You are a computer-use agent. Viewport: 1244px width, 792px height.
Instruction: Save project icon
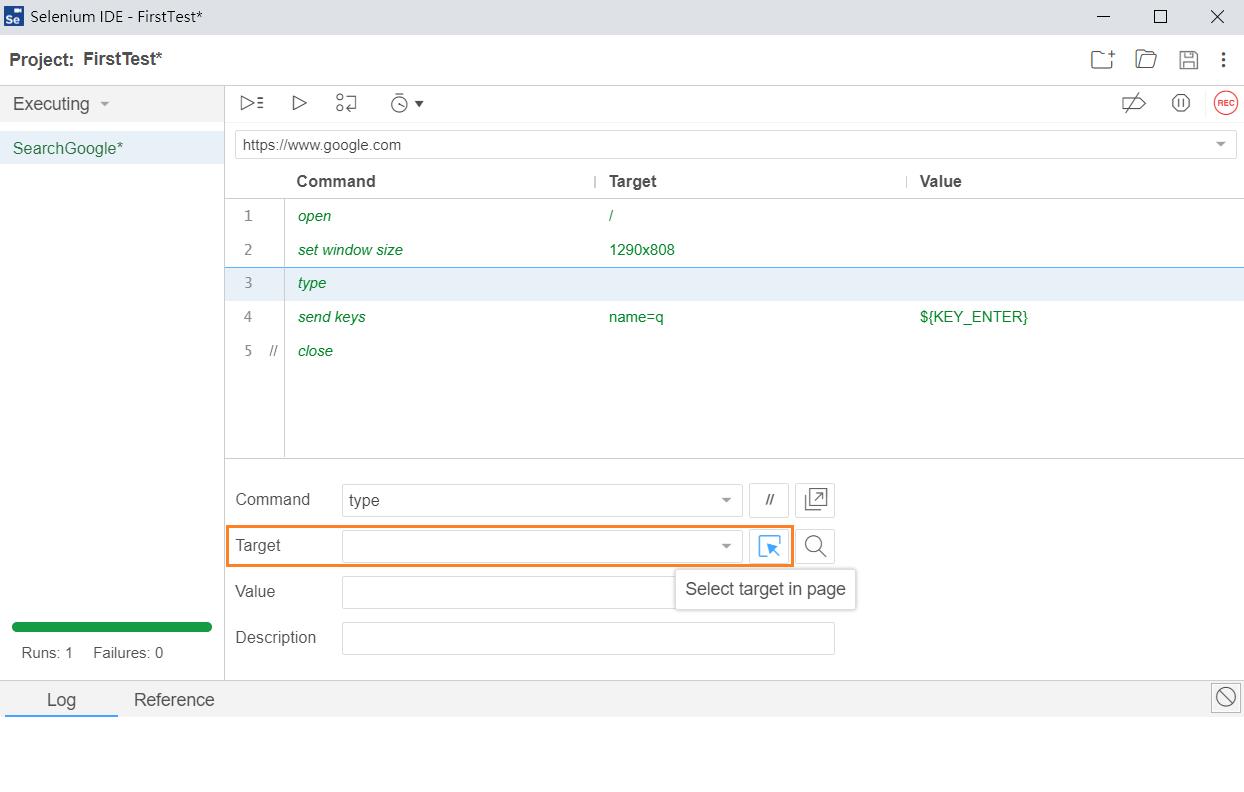click(x=1188, y=59)
